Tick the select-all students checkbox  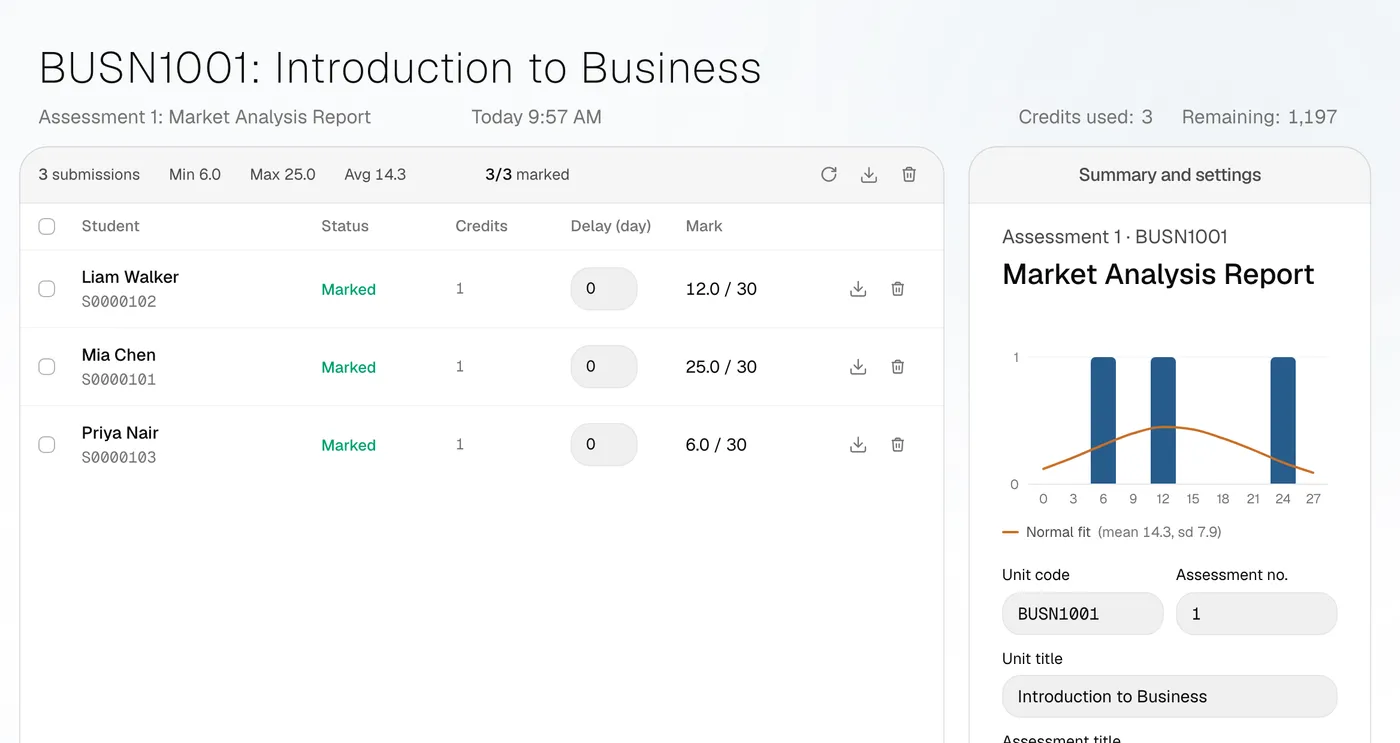click(x=47, y=226)
